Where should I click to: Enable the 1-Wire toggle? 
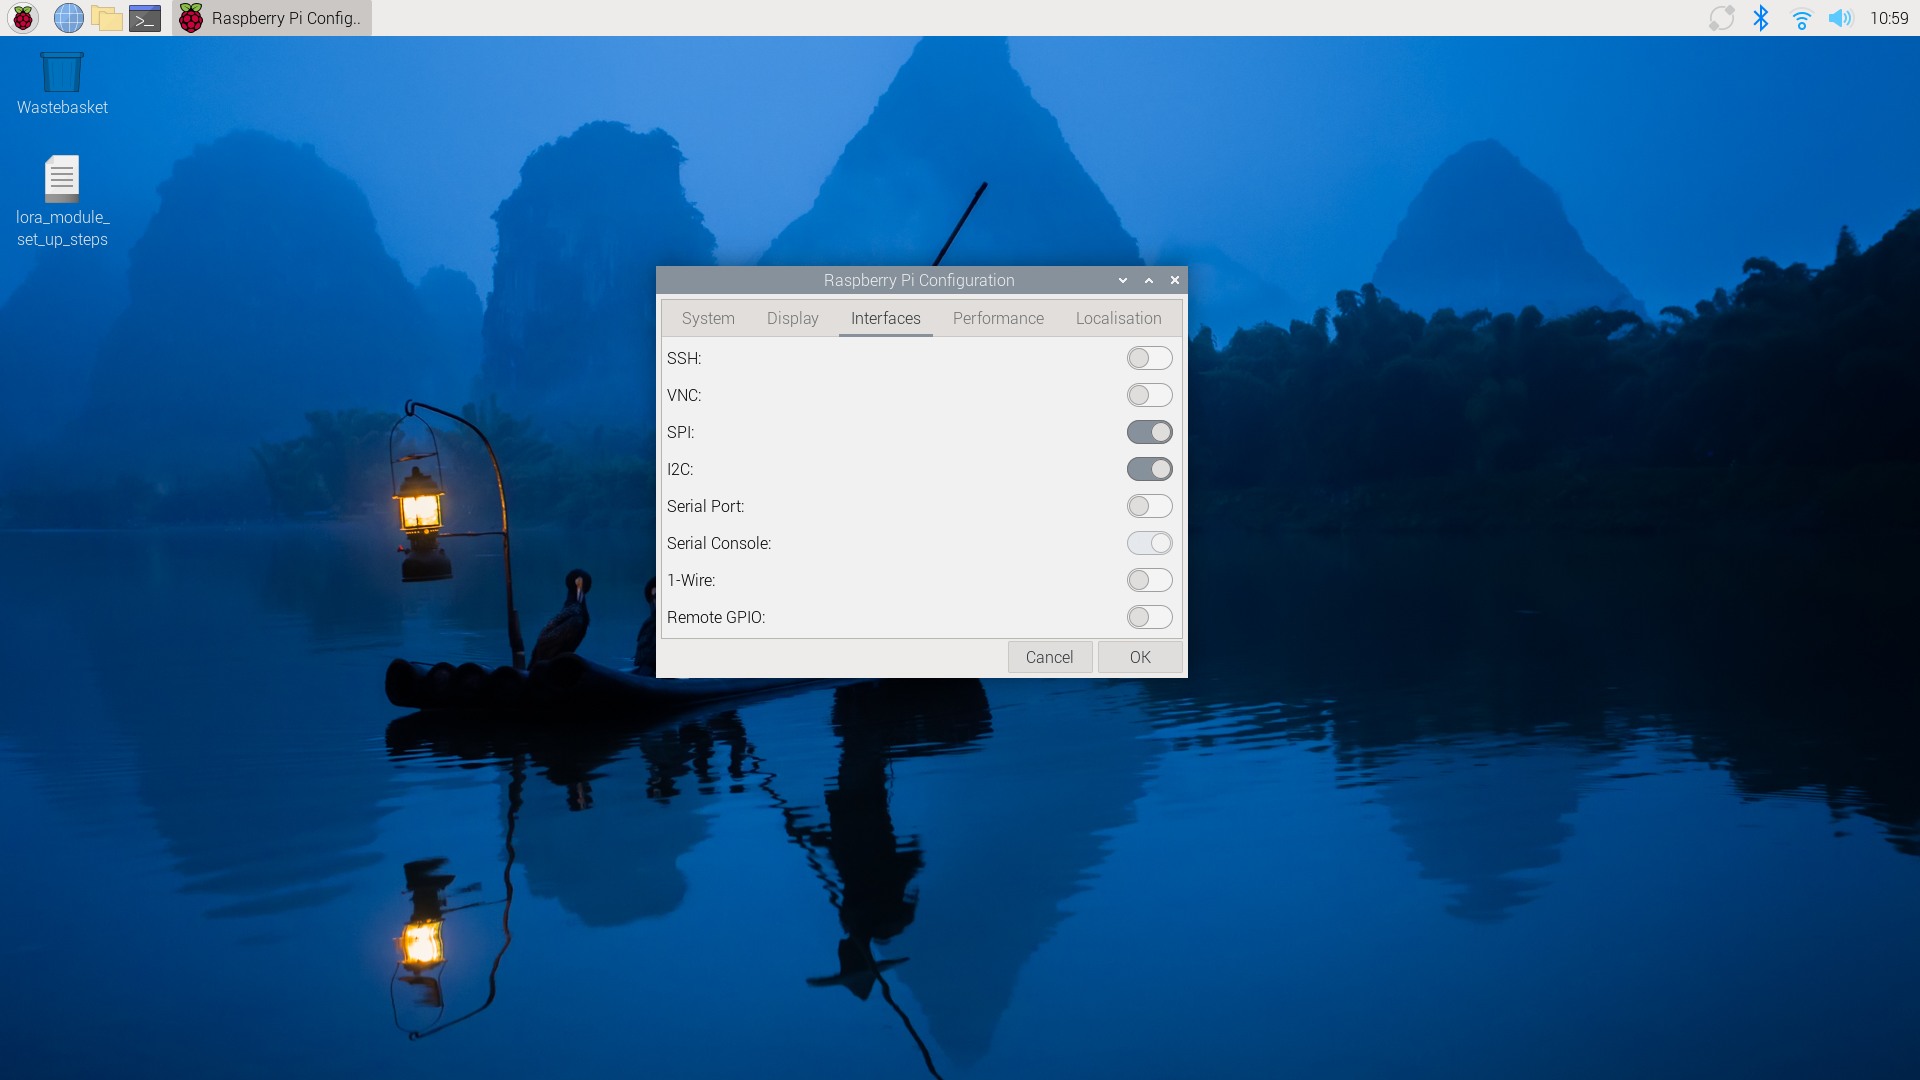(x=1150, y=580)
